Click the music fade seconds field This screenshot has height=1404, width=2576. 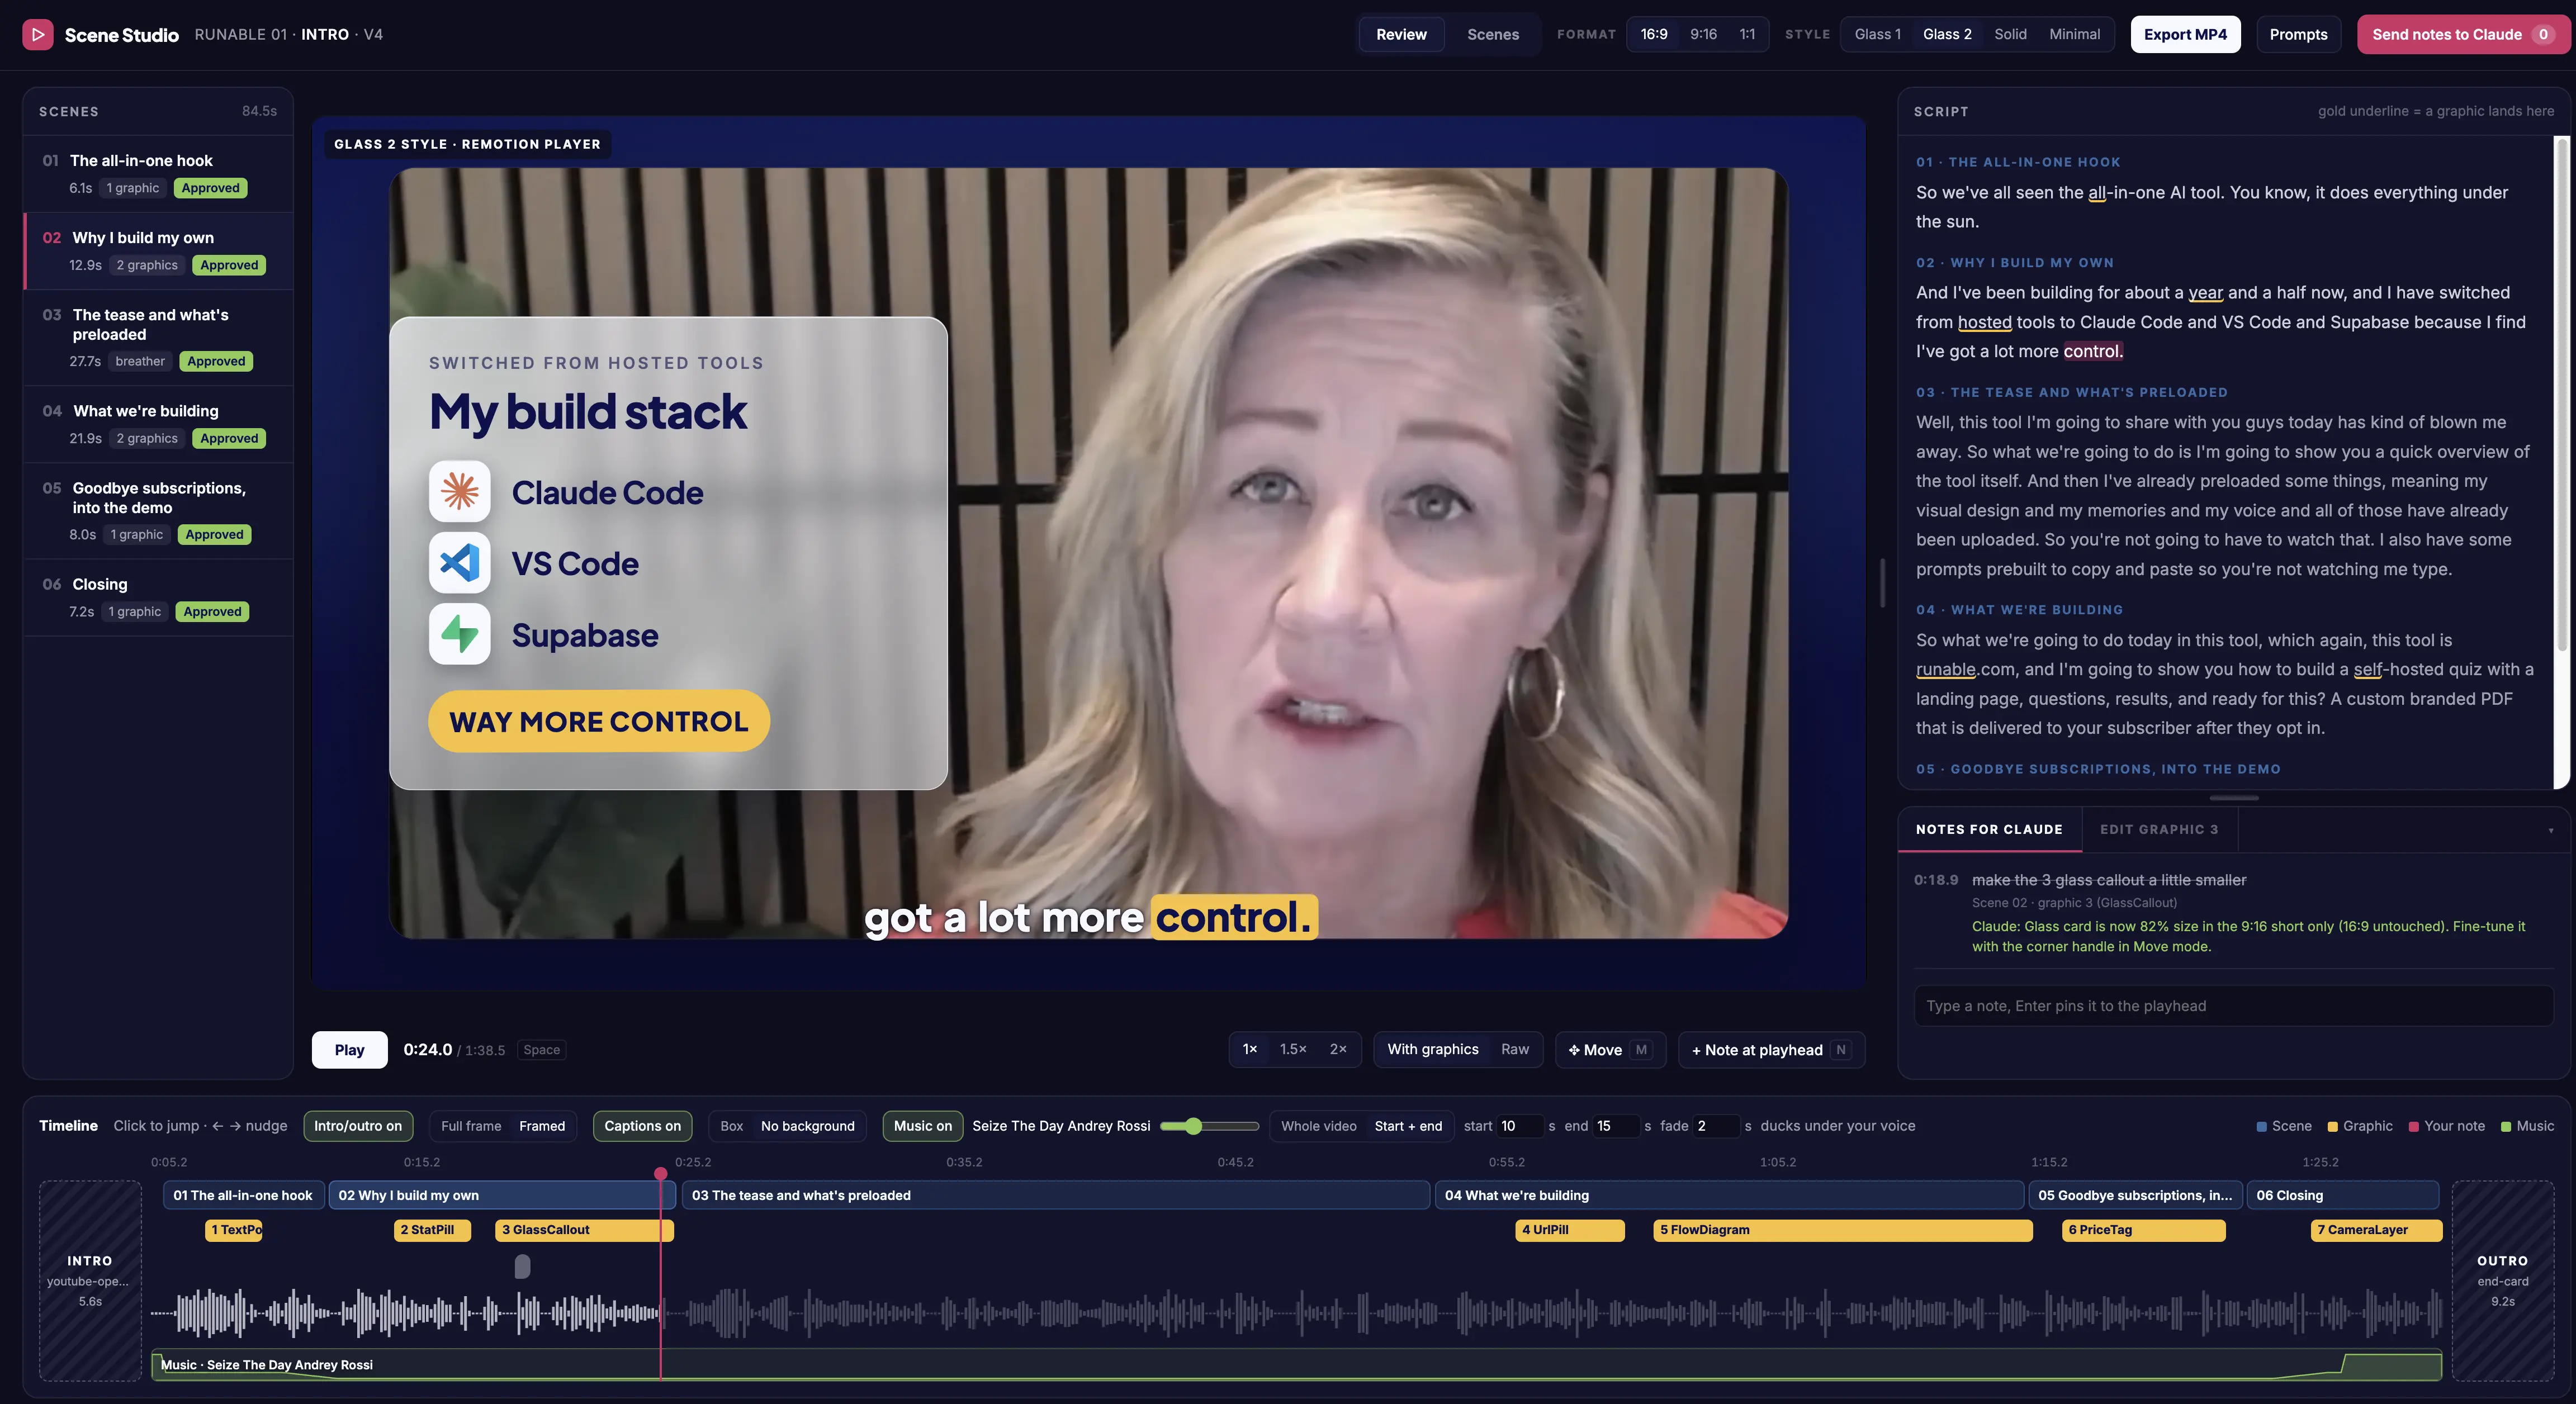pos(1715,1126)
